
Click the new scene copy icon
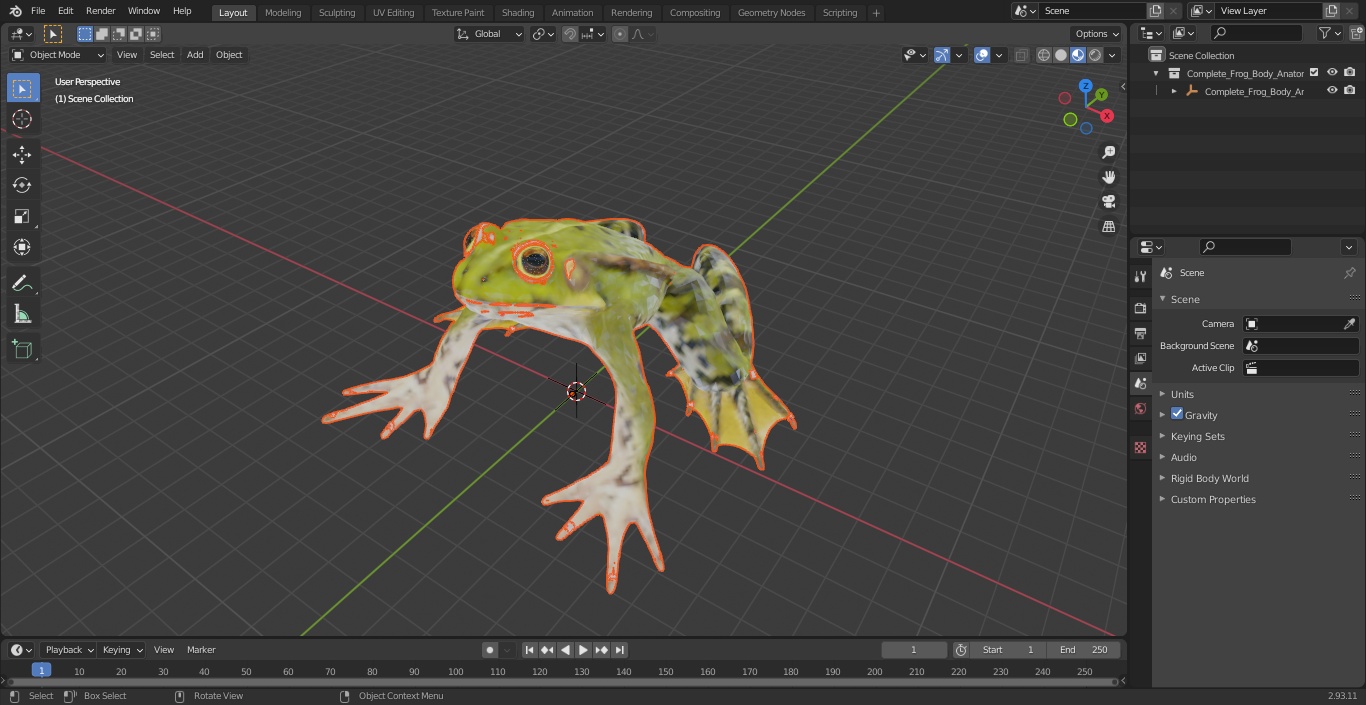(x=1155, y=11)
